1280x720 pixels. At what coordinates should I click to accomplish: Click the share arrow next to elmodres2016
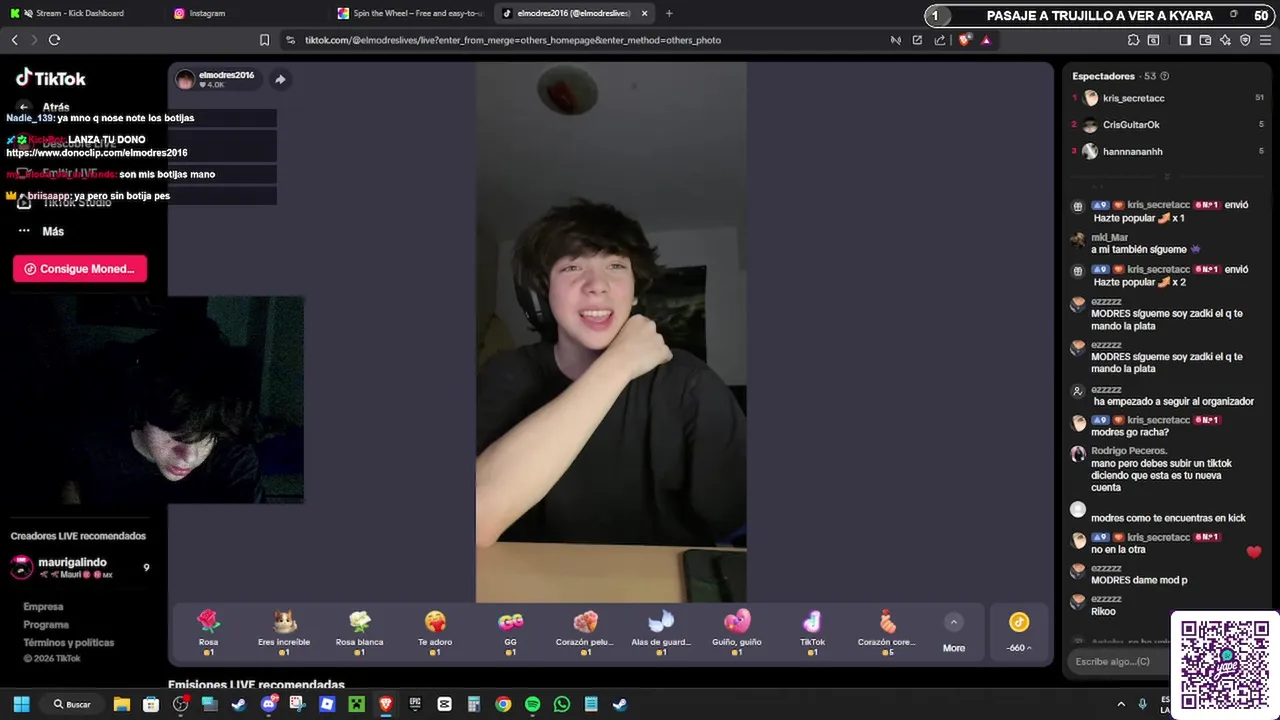[x=280, y=79]
